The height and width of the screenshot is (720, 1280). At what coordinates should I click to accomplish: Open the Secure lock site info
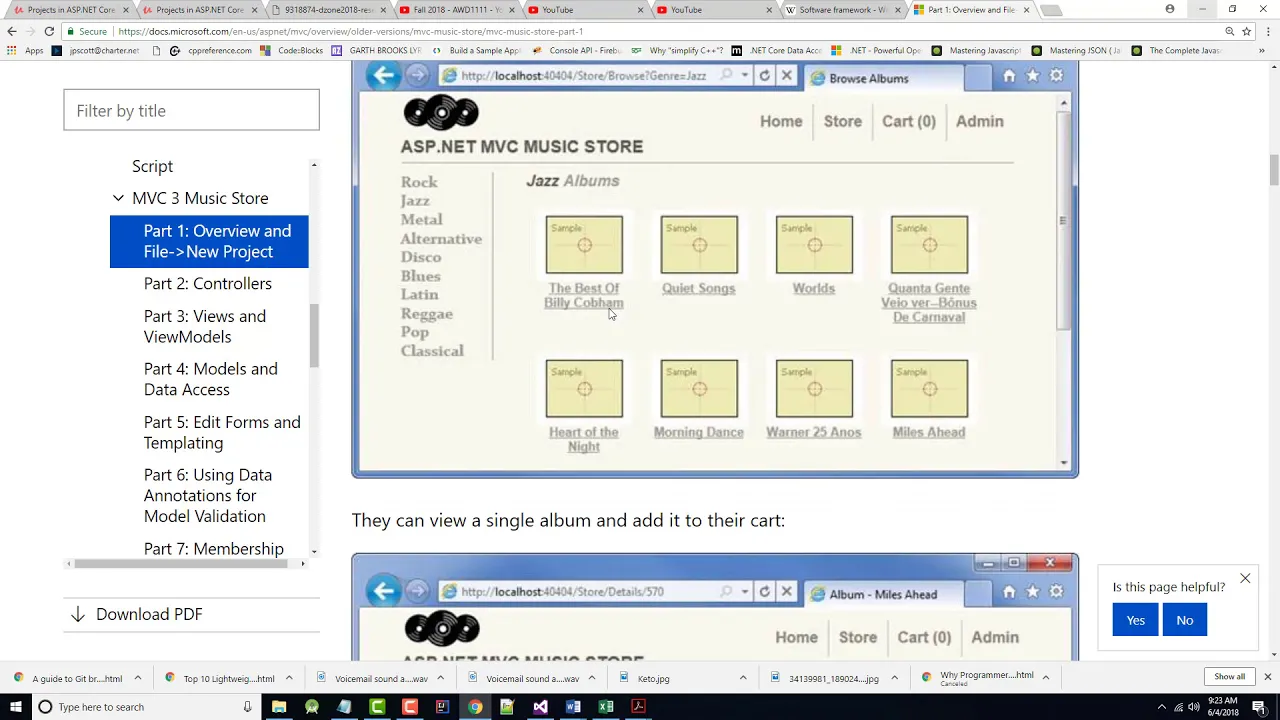coord(87,31)
